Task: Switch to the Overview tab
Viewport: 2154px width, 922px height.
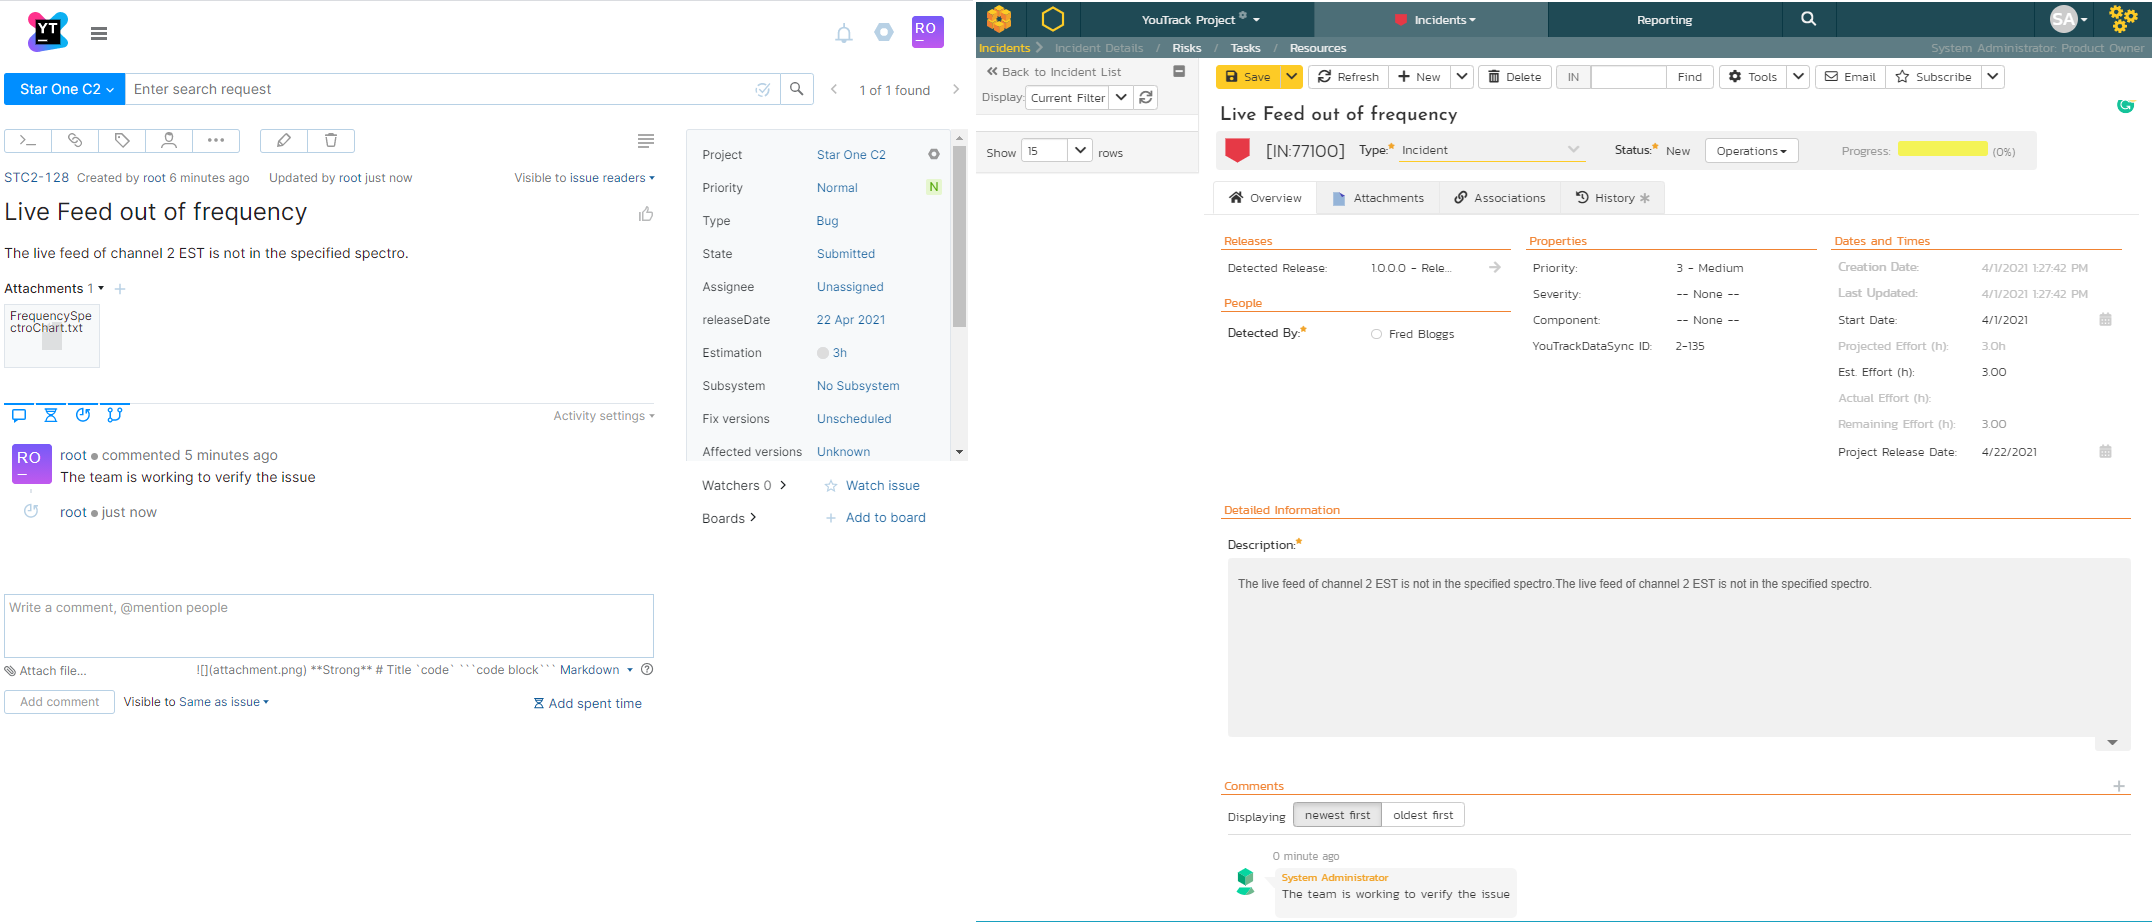Action: [1265, 198]
